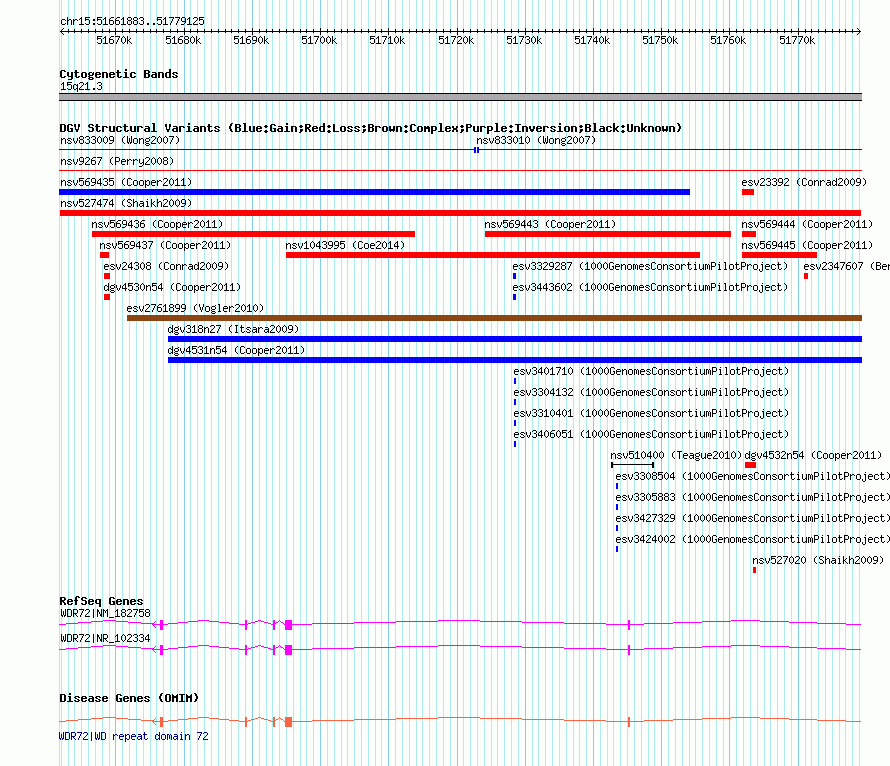
Task: Open the esv2761899 (Vogler2010) brown complex bar
Action: tap(494, 318)
